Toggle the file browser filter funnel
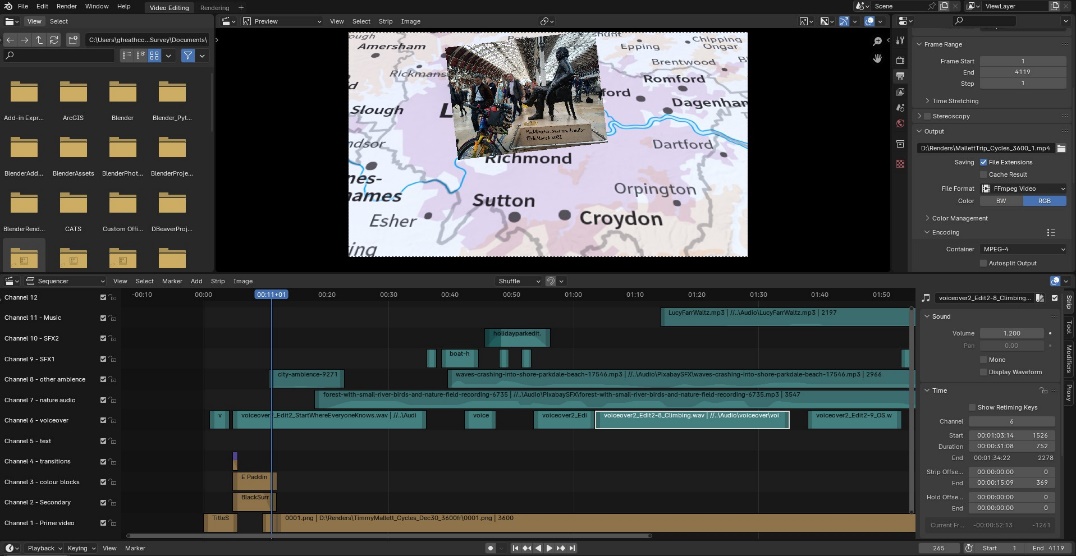1076x556 pixels. pos(187,56)
